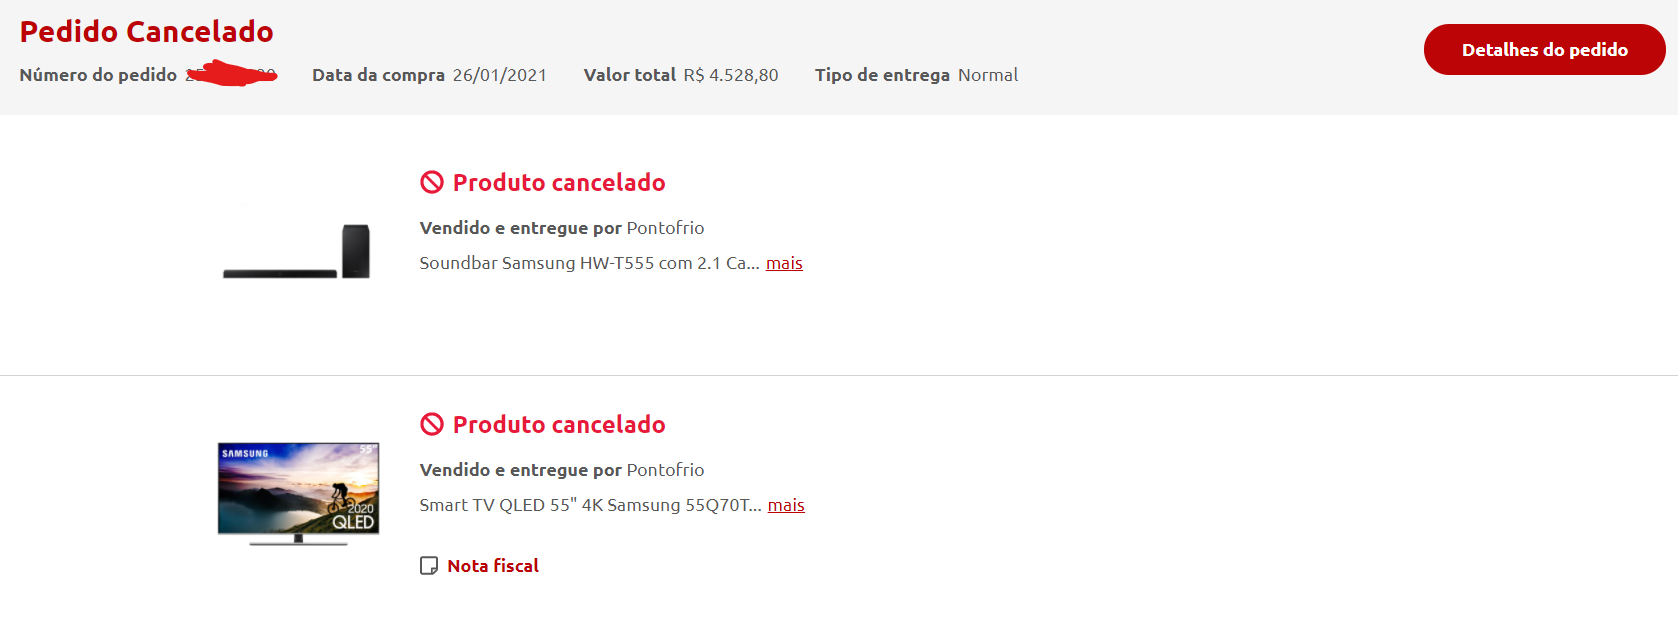Click the Smart TV QLED 55" product name
Image resolution: width=1678 pixels, height=621 pixels.
click(x=590, y=505)
